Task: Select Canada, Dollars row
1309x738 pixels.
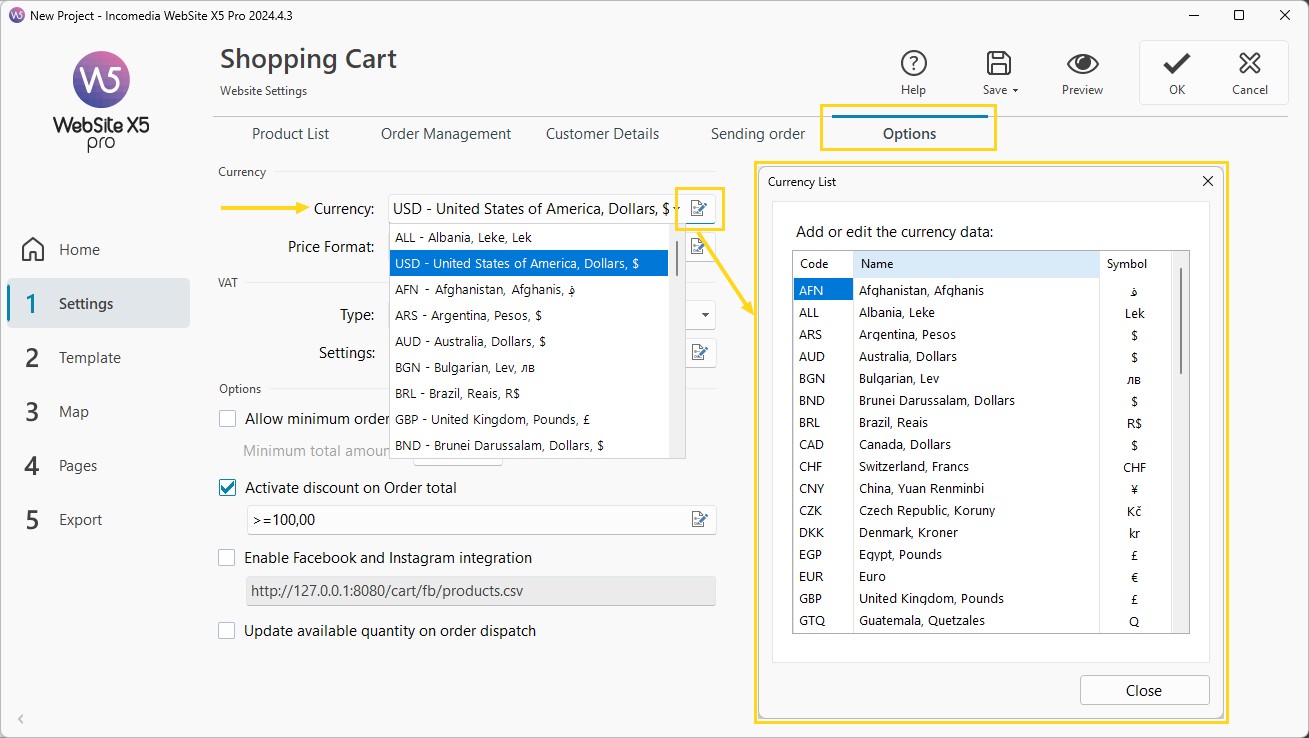Action: (x=983, y=444)
